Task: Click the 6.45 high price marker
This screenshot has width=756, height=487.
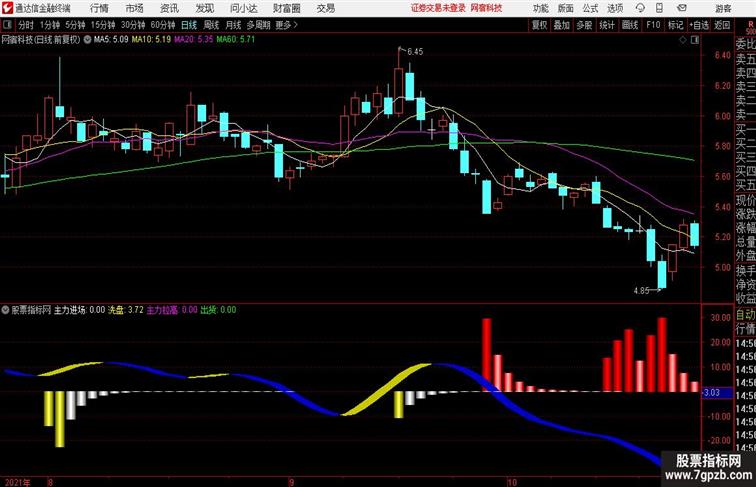Action: pos(415,52)
